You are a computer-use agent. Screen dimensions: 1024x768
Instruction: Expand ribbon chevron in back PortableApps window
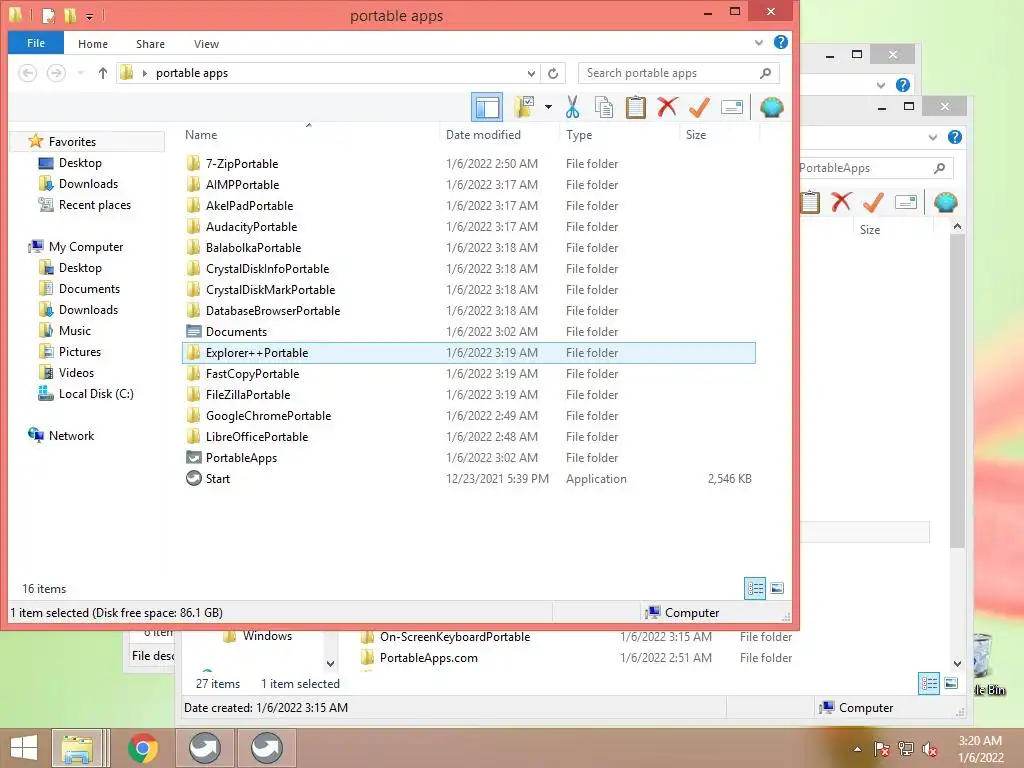[933, 137]
